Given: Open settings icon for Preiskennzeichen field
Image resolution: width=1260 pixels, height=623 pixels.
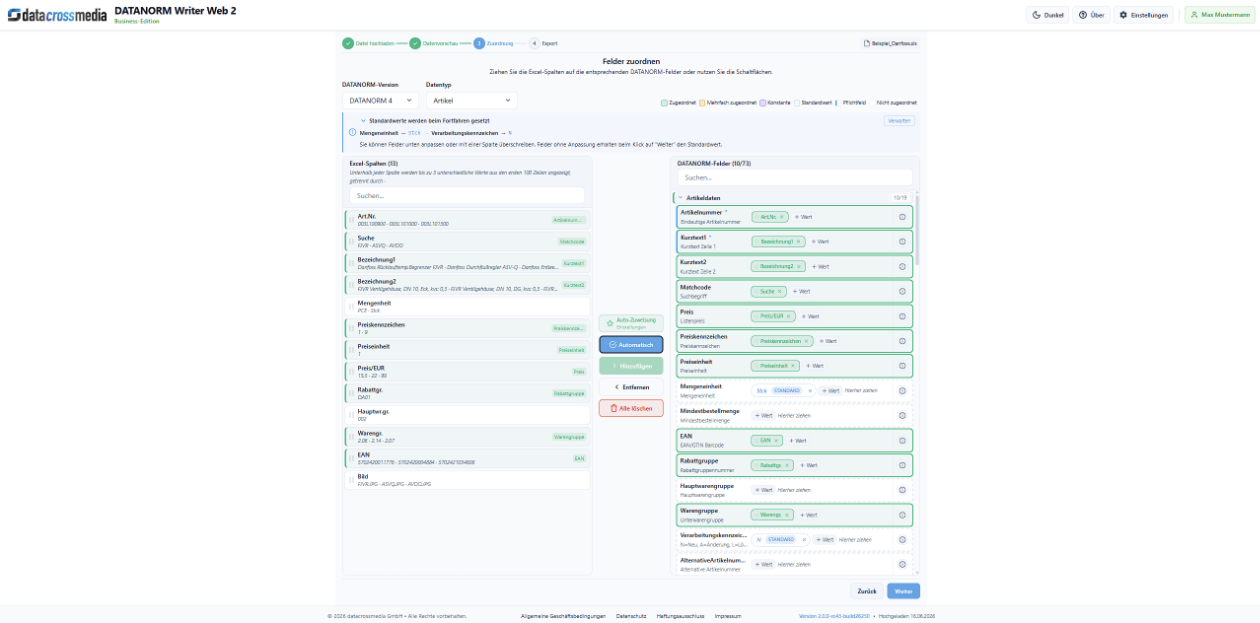Looking at the screenshot, I should [902, 341].
